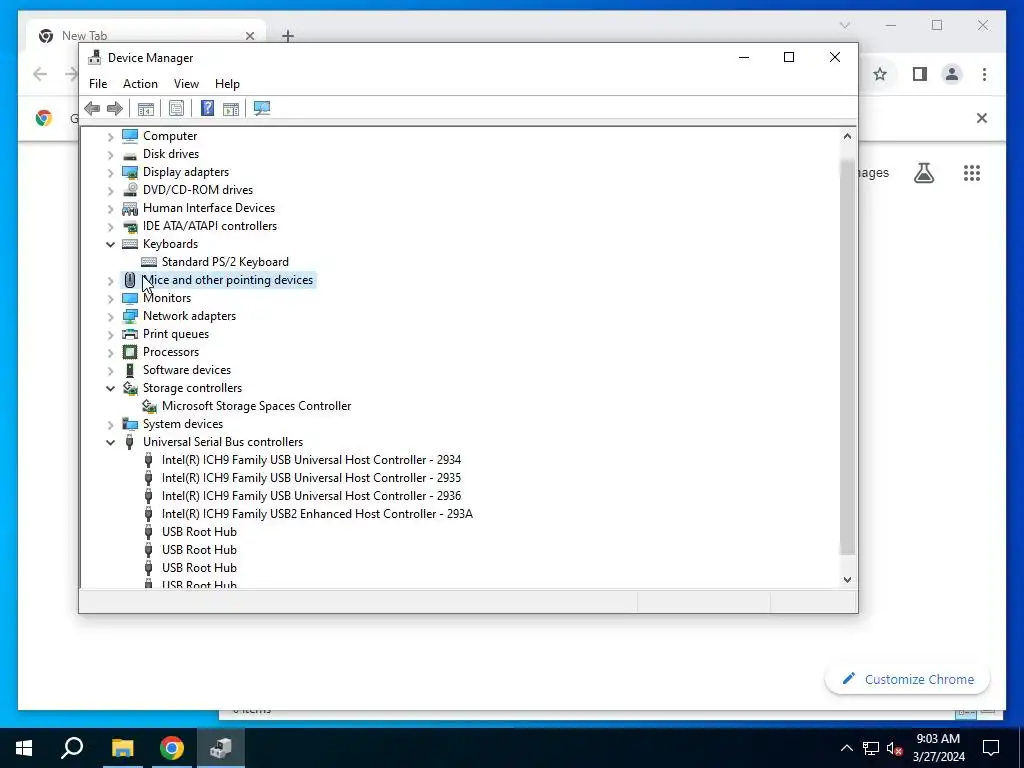This screenshot has width=1024, height=768.
Task: Open the Help menu
Action: point(227,84)
